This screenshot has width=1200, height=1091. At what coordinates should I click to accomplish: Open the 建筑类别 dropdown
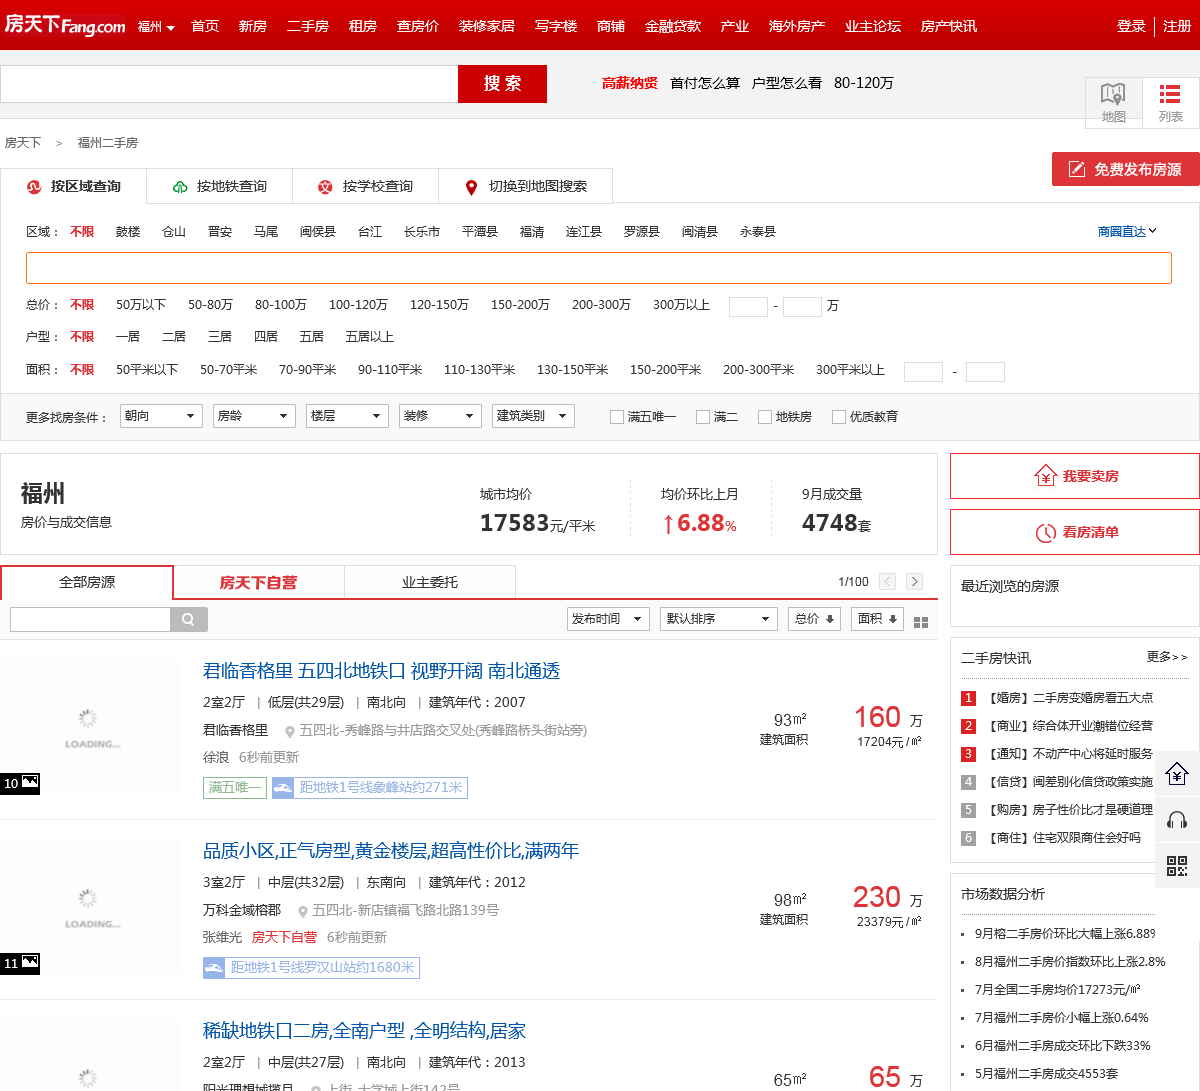click(x=533, y=416)
